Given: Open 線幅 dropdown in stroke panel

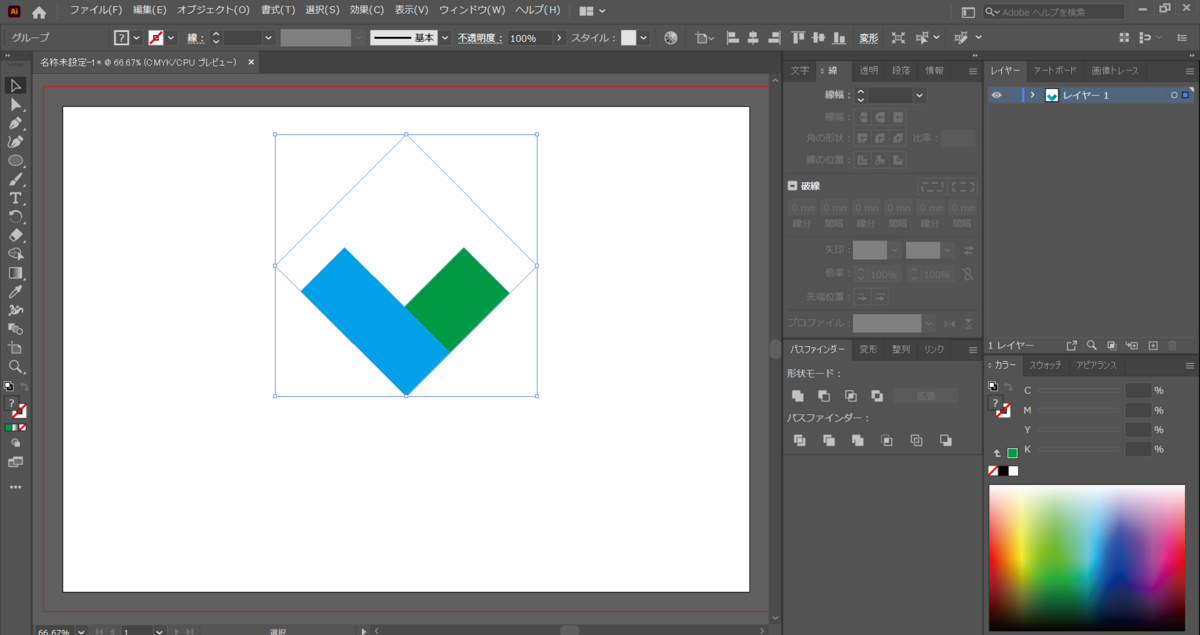Looking at the screenshot, I should point(920,95).
